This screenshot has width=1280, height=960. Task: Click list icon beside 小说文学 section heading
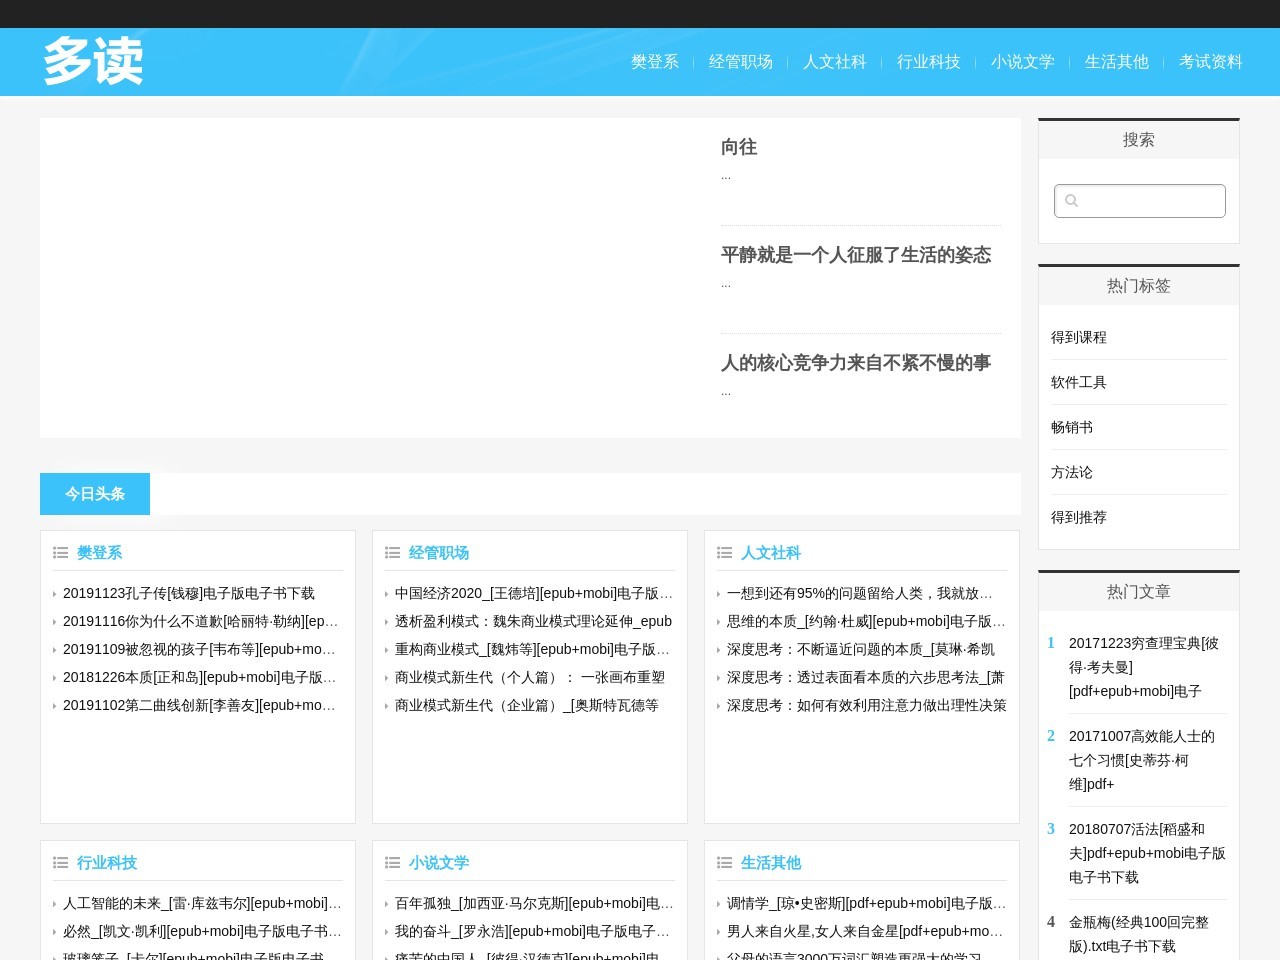pos(393,863)
